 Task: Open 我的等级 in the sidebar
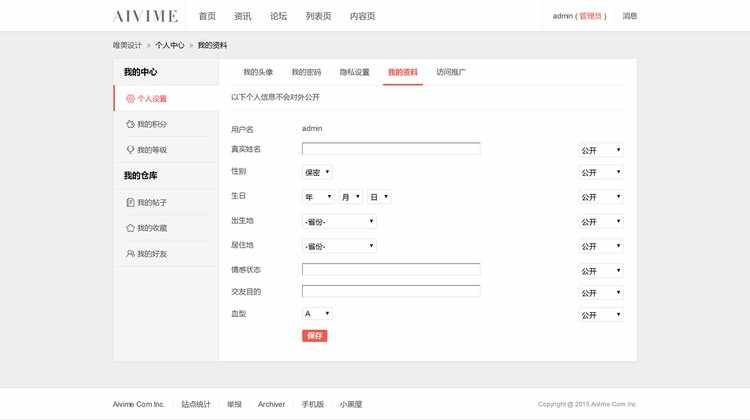(166, 150)
